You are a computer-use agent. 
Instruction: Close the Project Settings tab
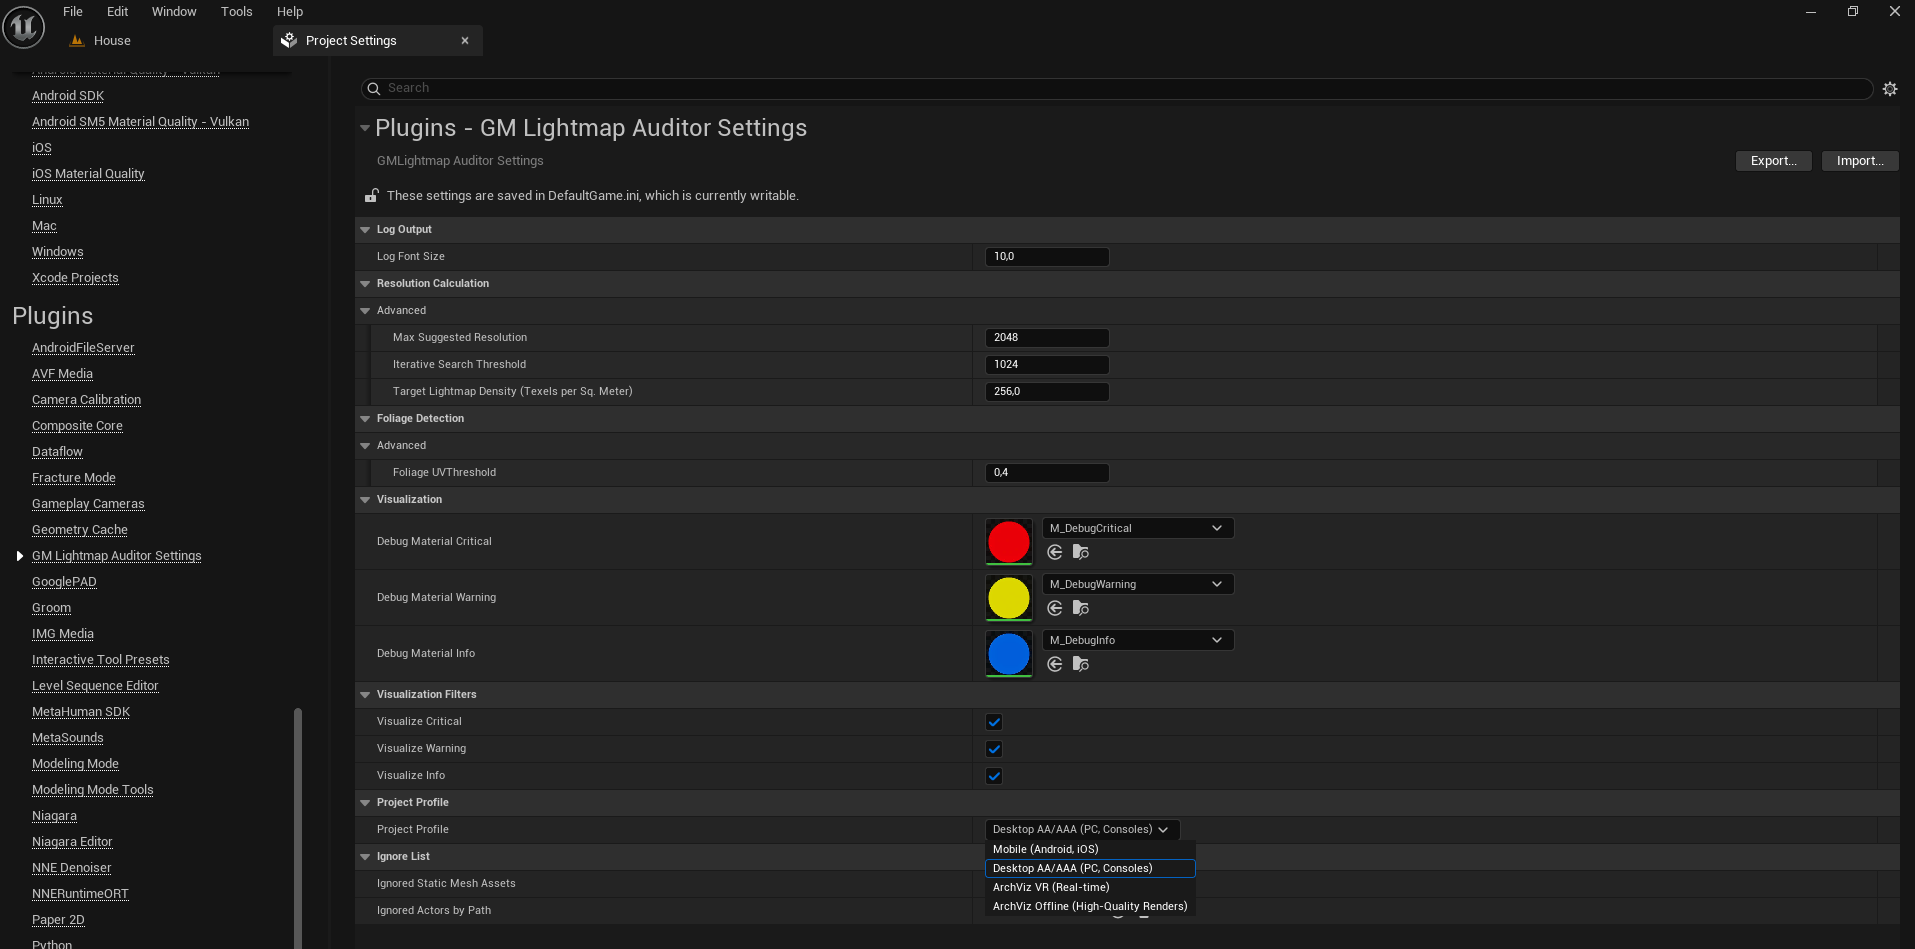tap(465, 41)
